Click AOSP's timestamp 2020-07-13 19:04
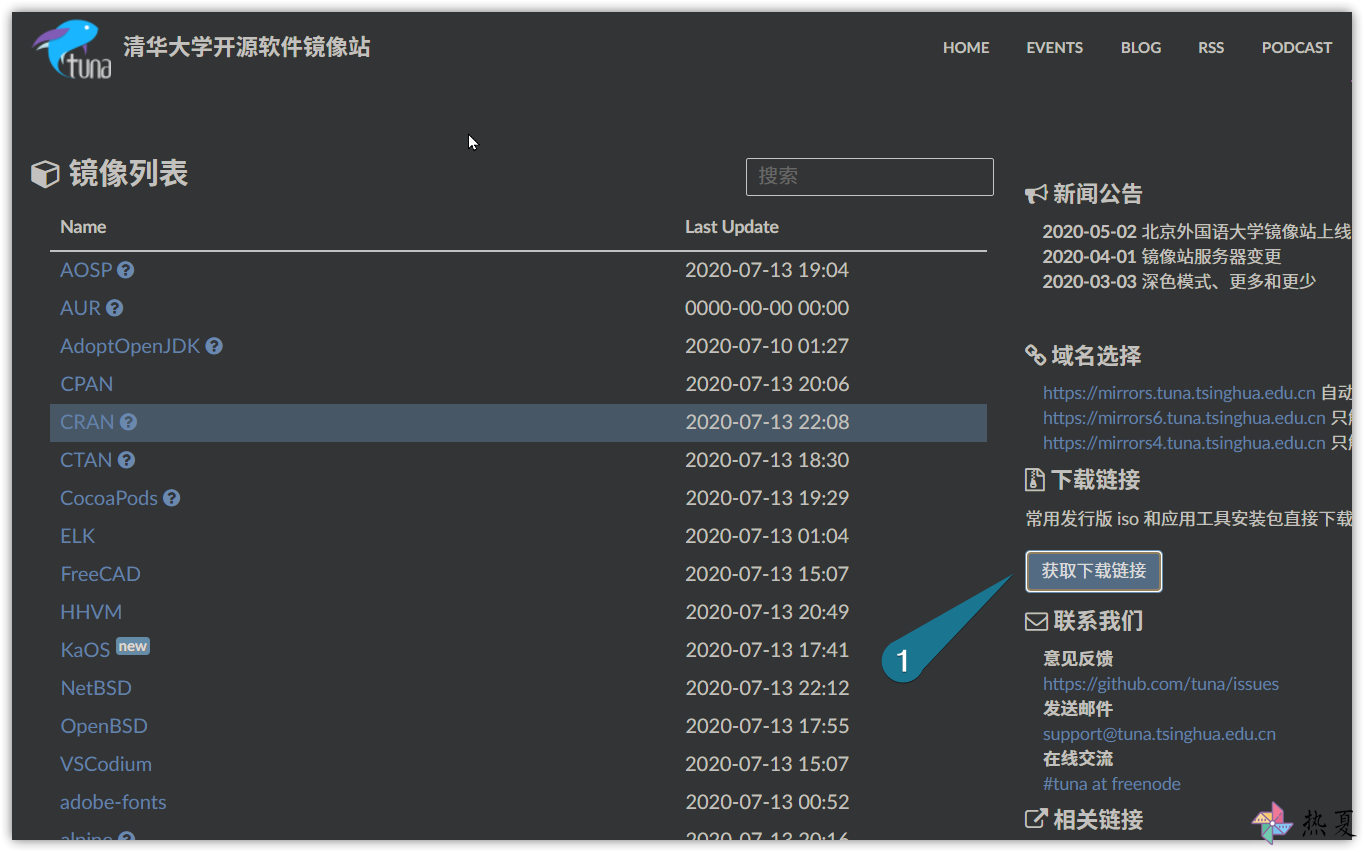Viewport: 1364px width, 852px height. 767,270
